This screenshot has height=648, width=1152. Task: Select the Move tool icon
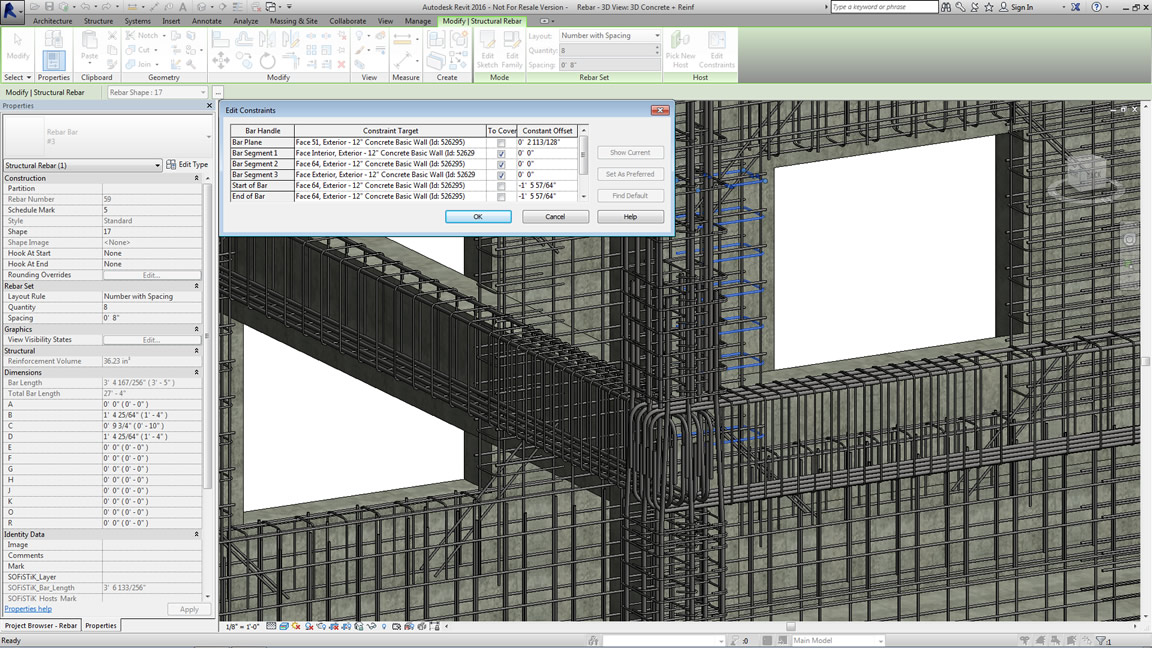point(220,61)
